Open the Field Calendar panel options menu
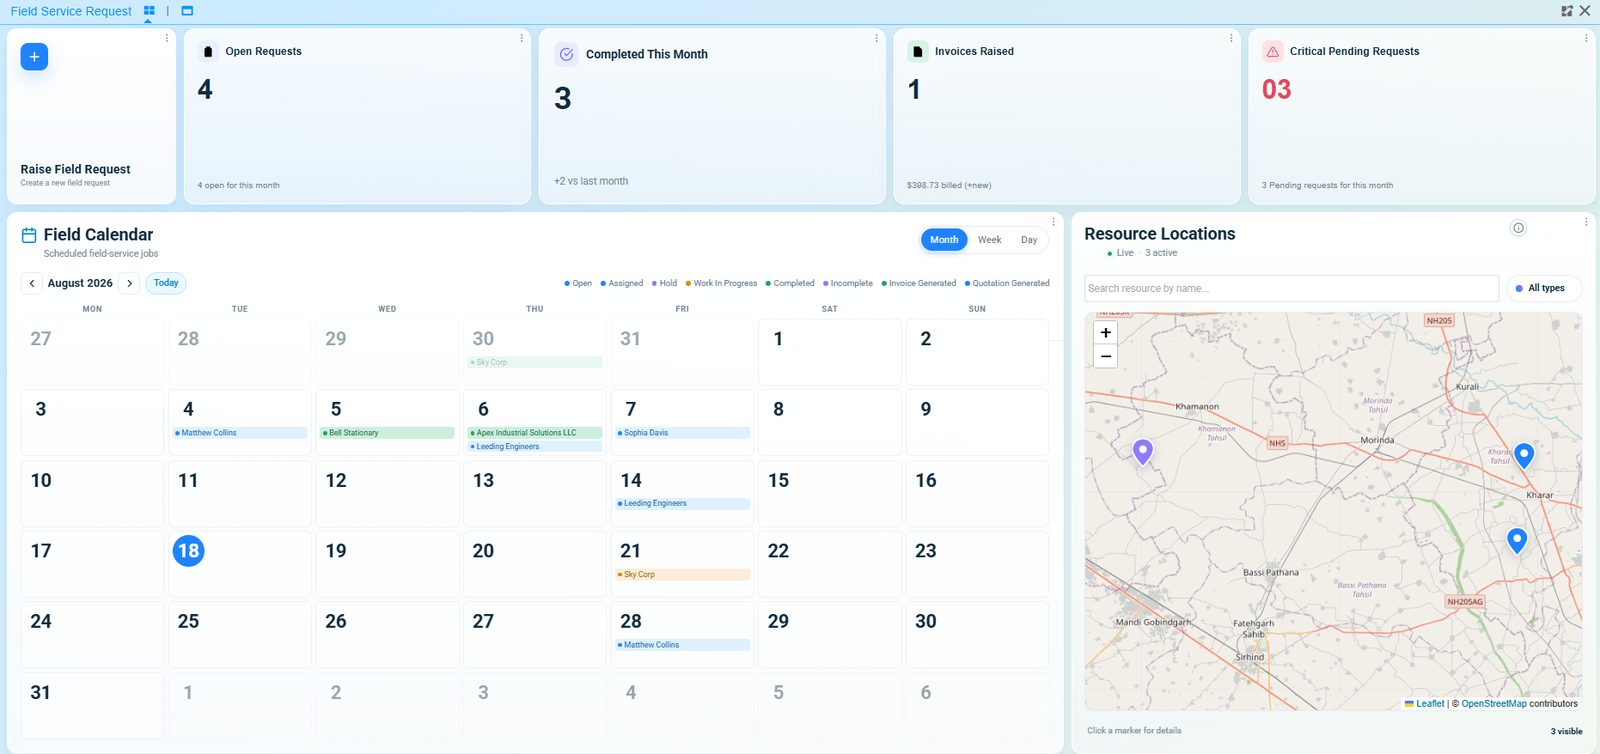Screen dimensions: 1600x754 1053,222
